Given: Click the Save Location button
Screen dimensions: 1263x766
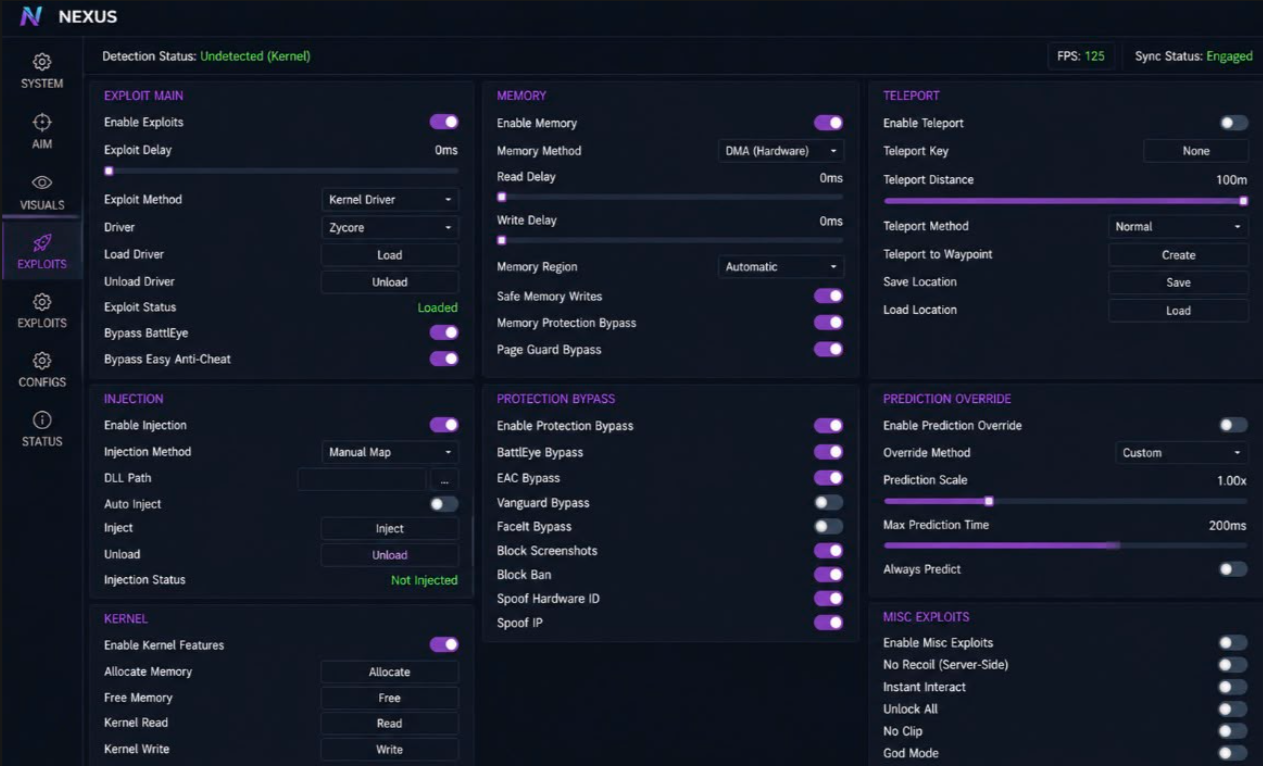Looking at the screenshot, I should (1178, 283).
